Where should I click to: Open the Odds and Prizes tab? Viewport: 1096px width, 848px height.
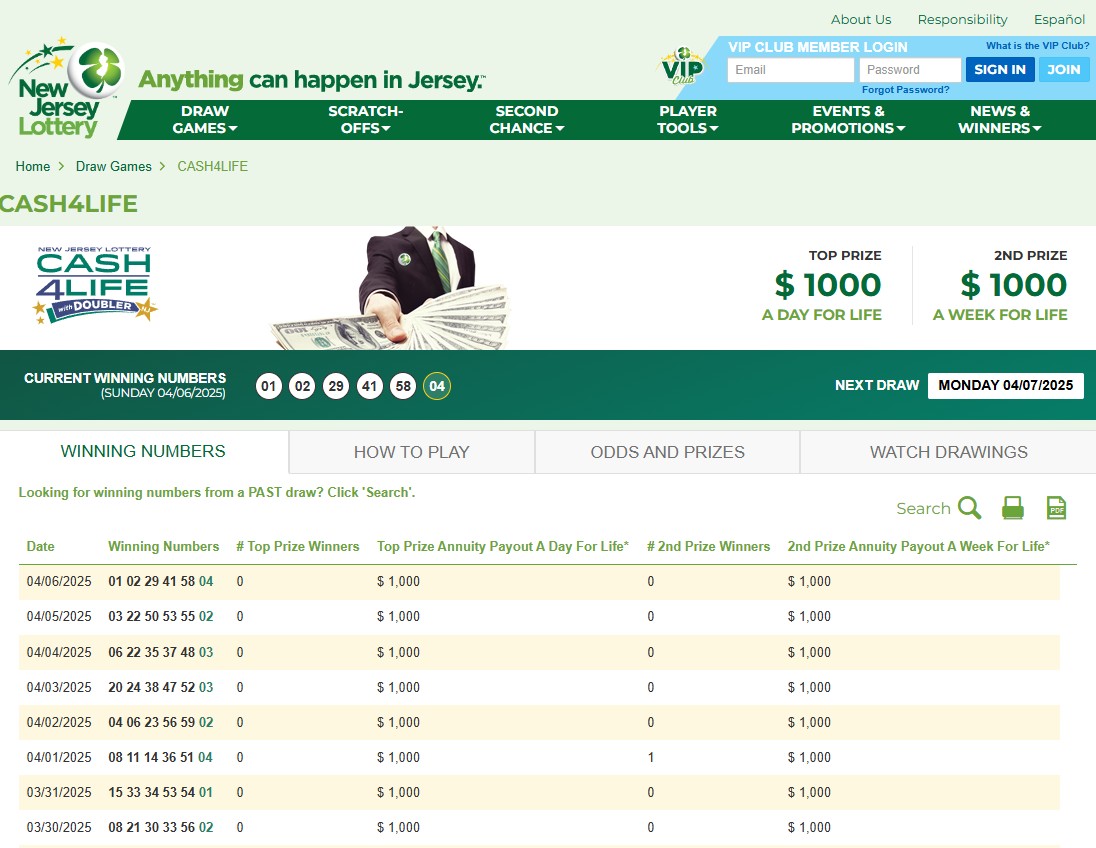666,452
